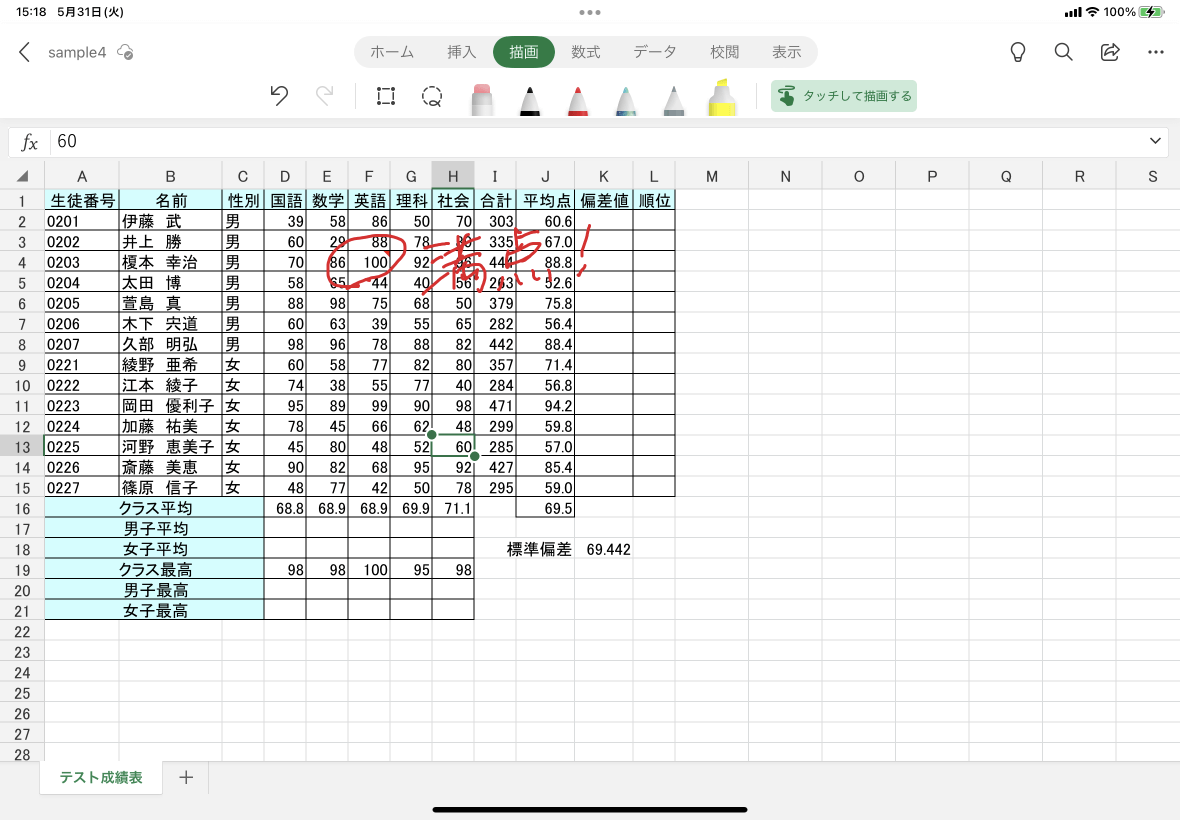Select the テスト成績表 sheet tab
The image size is (1180, 820).
click(x=101, y=777)
